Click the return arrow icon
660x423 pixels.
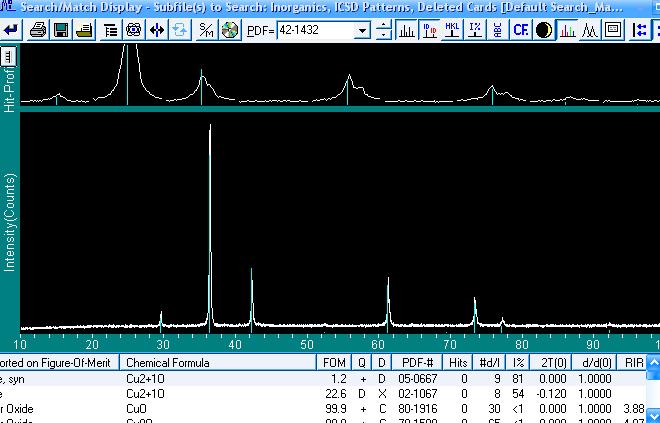point(12,30)
